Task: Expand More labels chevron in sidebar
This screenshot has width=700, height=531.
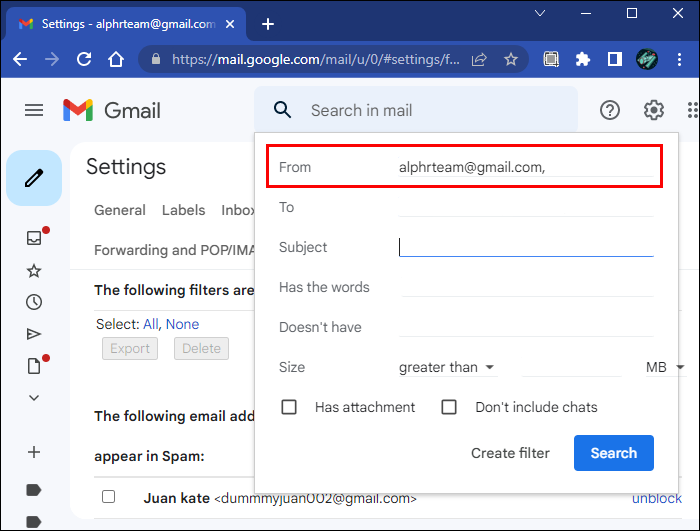Action: (34, 397)
